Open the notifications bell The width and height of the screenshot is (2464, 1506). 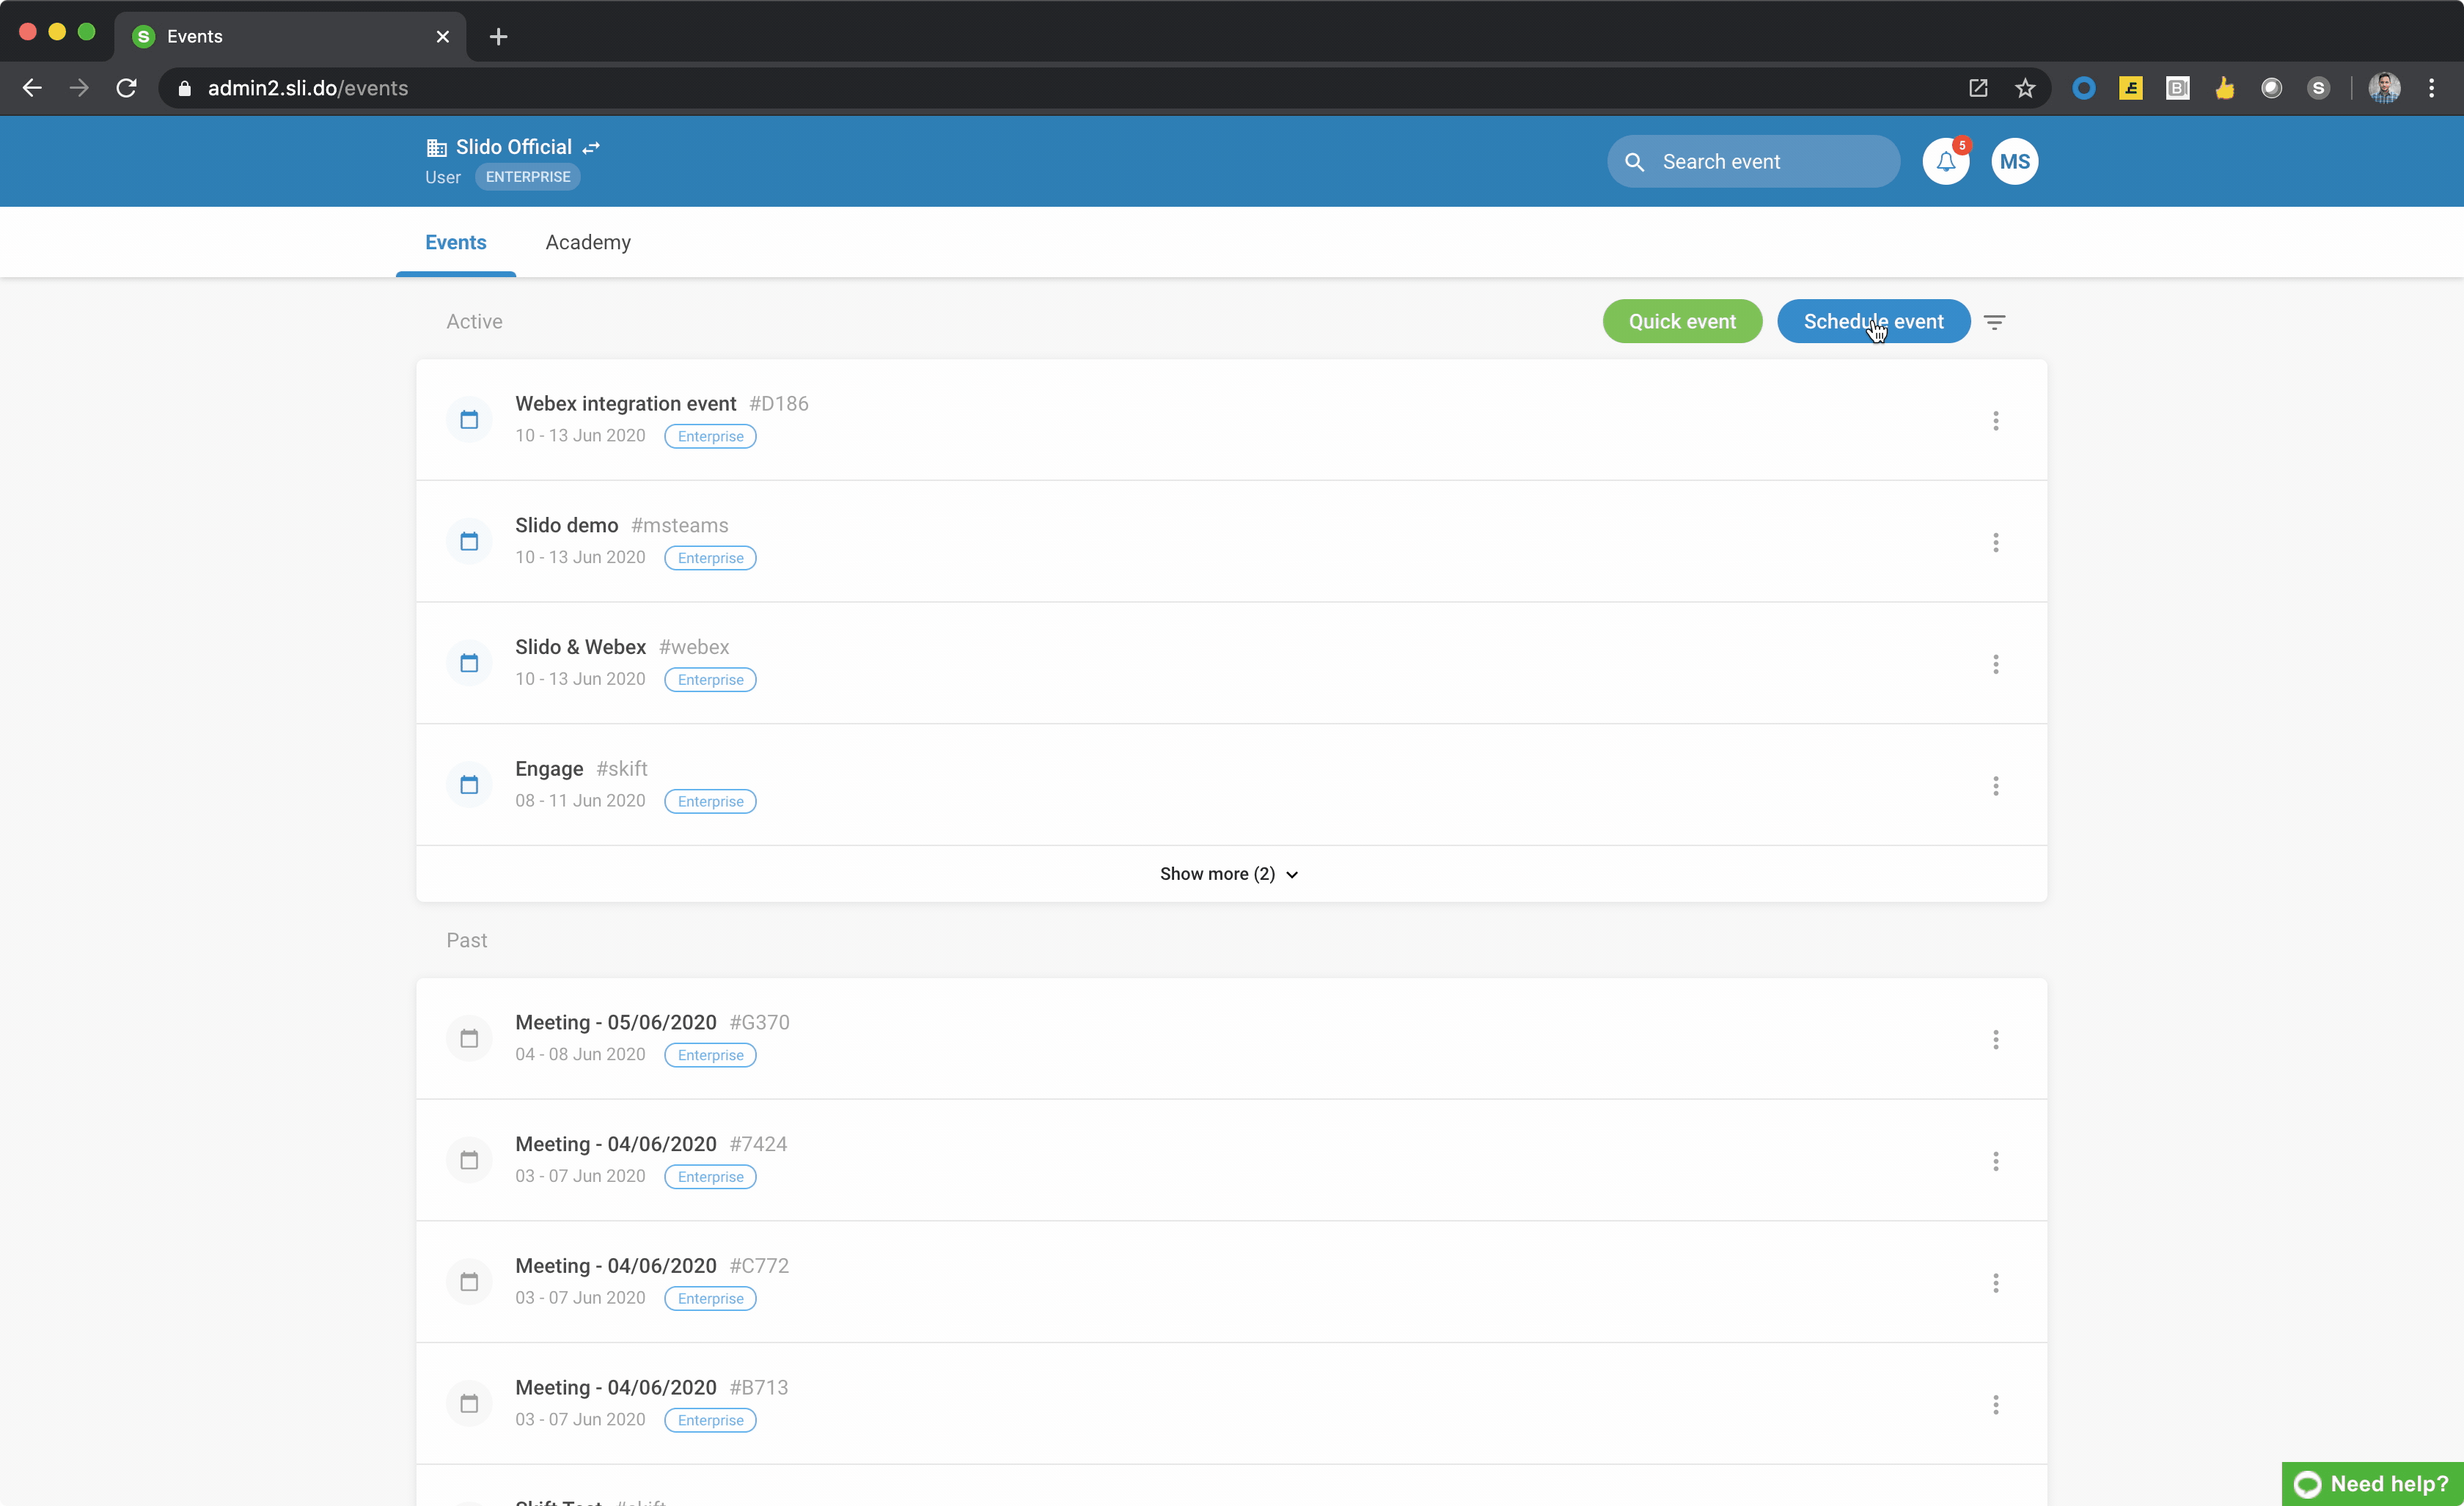coord(1945,161)
